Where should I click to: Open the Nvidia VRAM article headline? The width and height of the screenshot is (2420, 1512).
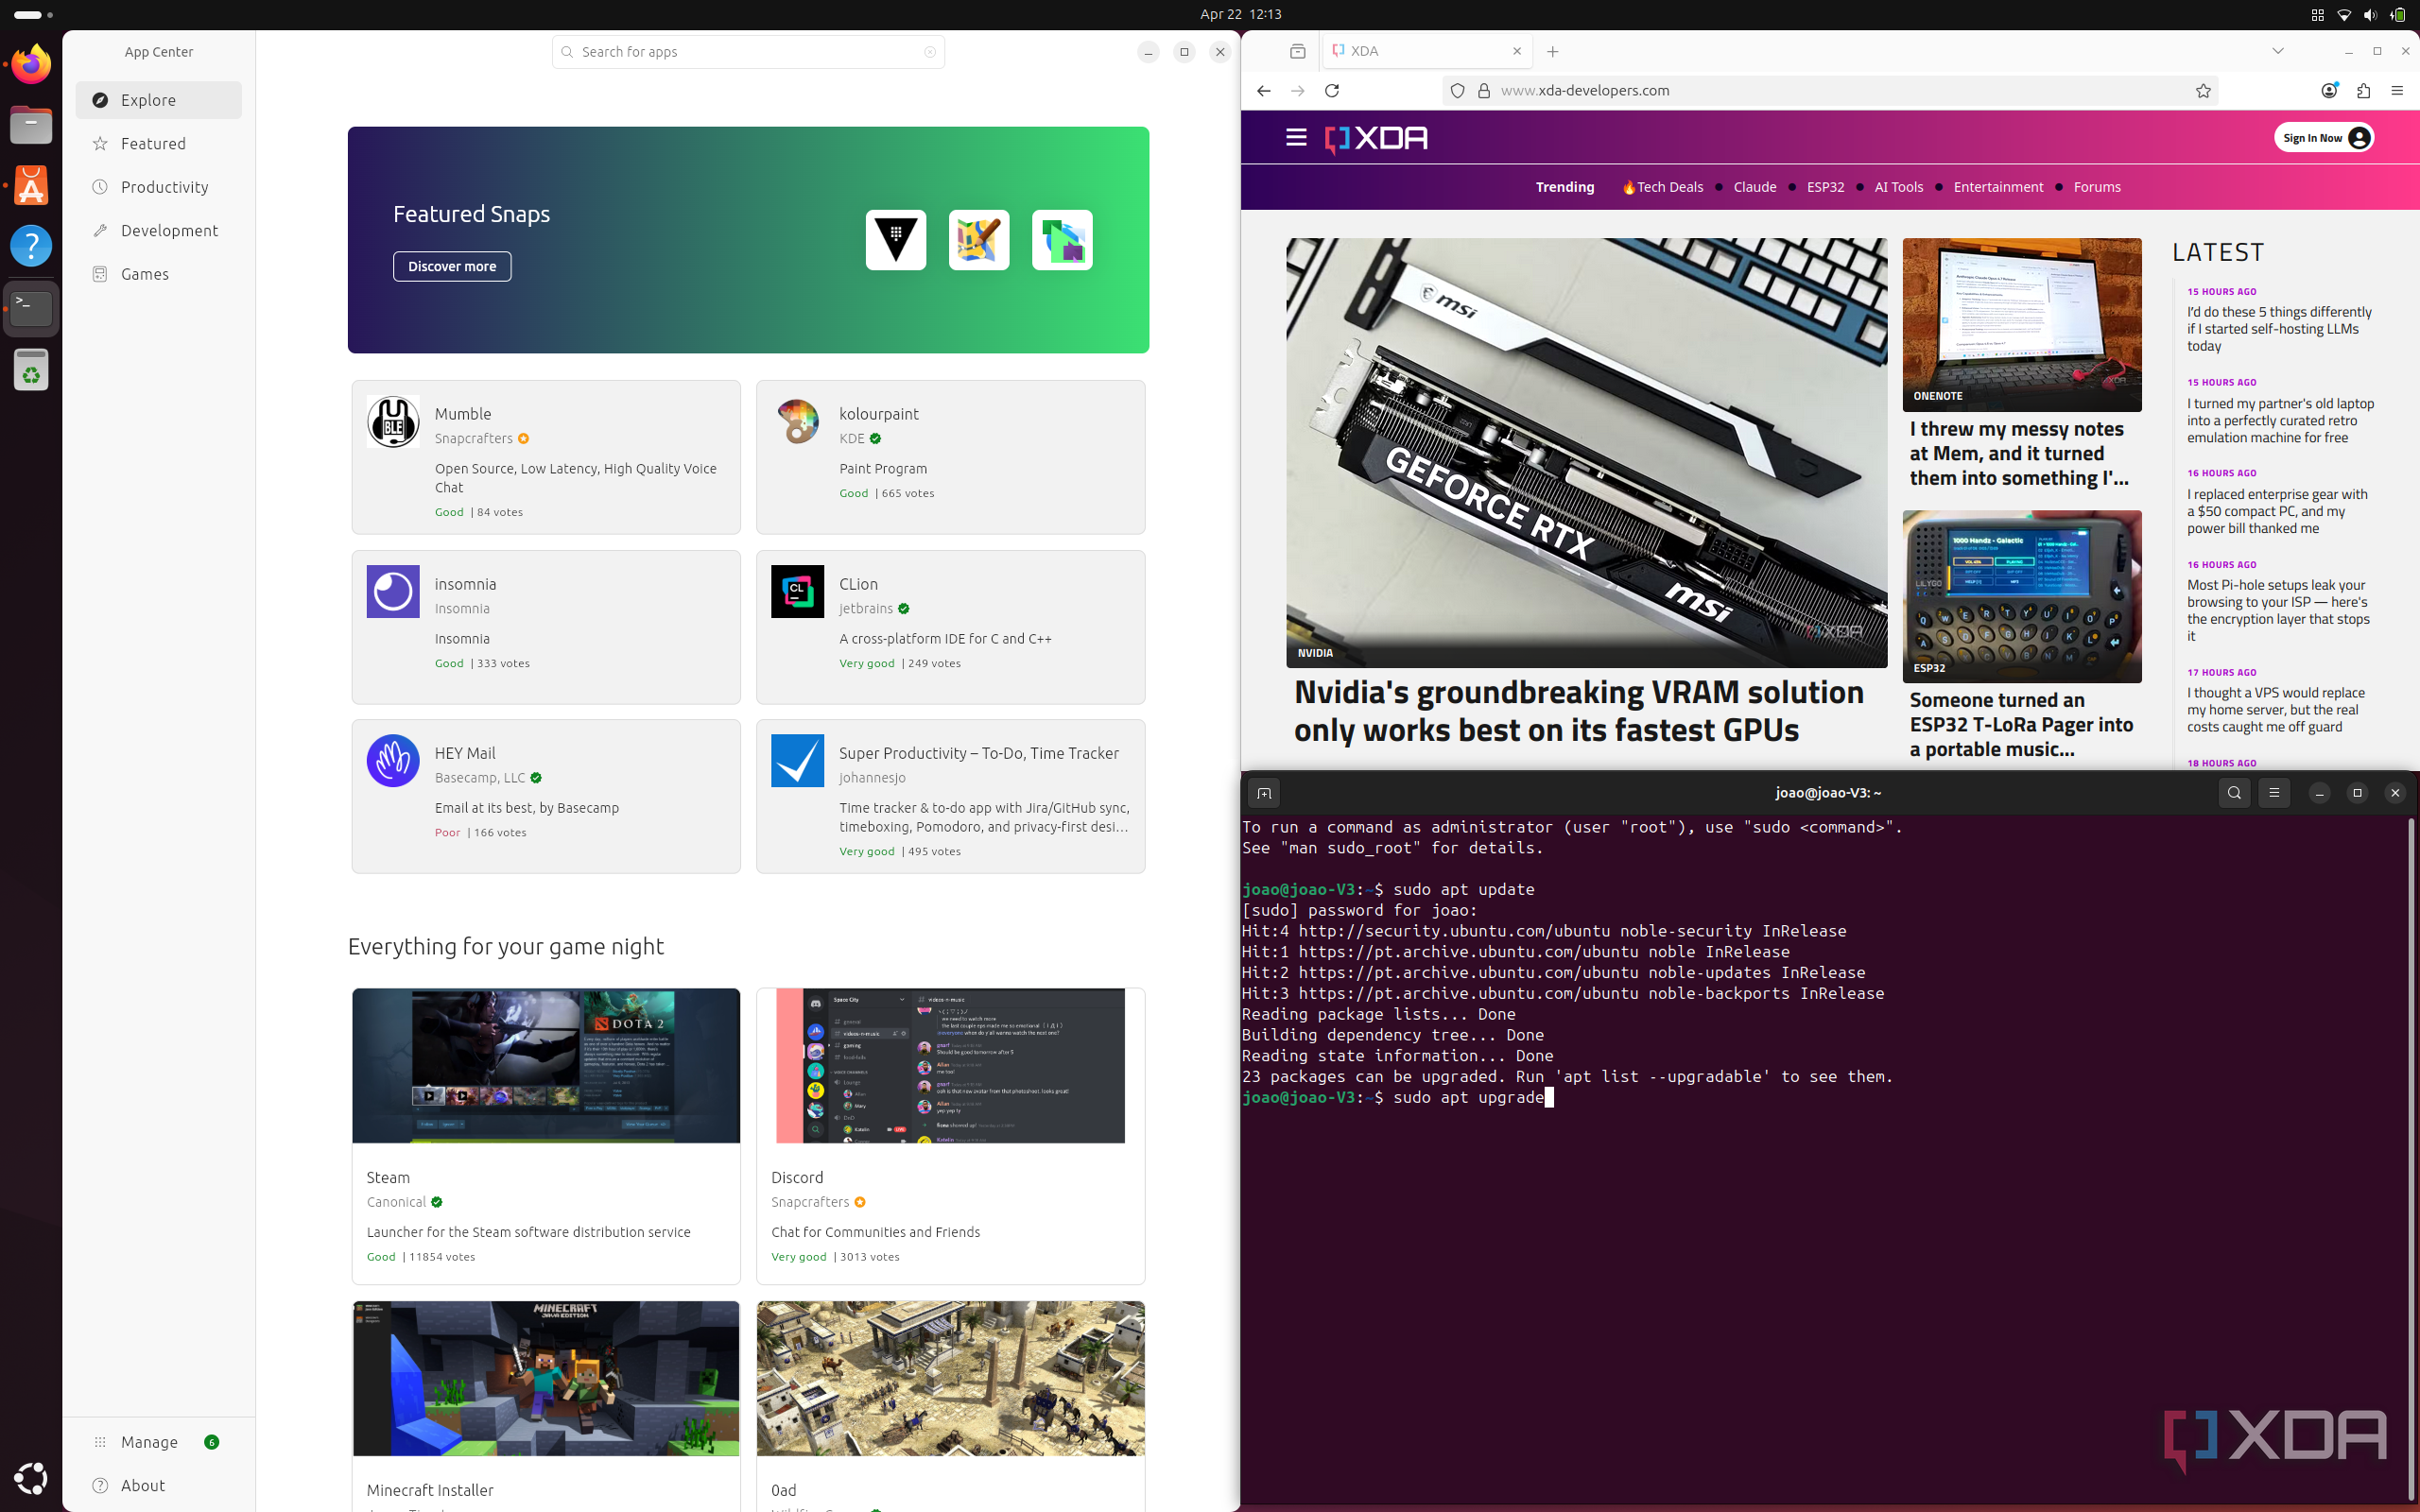[x=1579, y=711]
